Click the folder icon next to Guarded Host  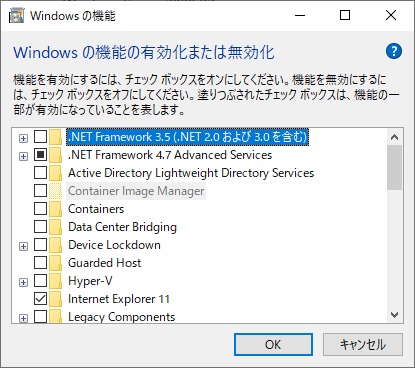[55, 263]
